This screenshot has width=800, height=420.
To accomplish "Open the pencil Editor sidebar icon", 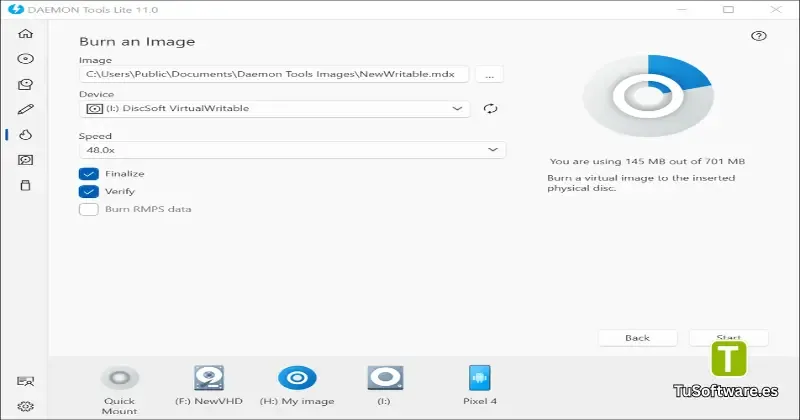I will coord(26,109).
